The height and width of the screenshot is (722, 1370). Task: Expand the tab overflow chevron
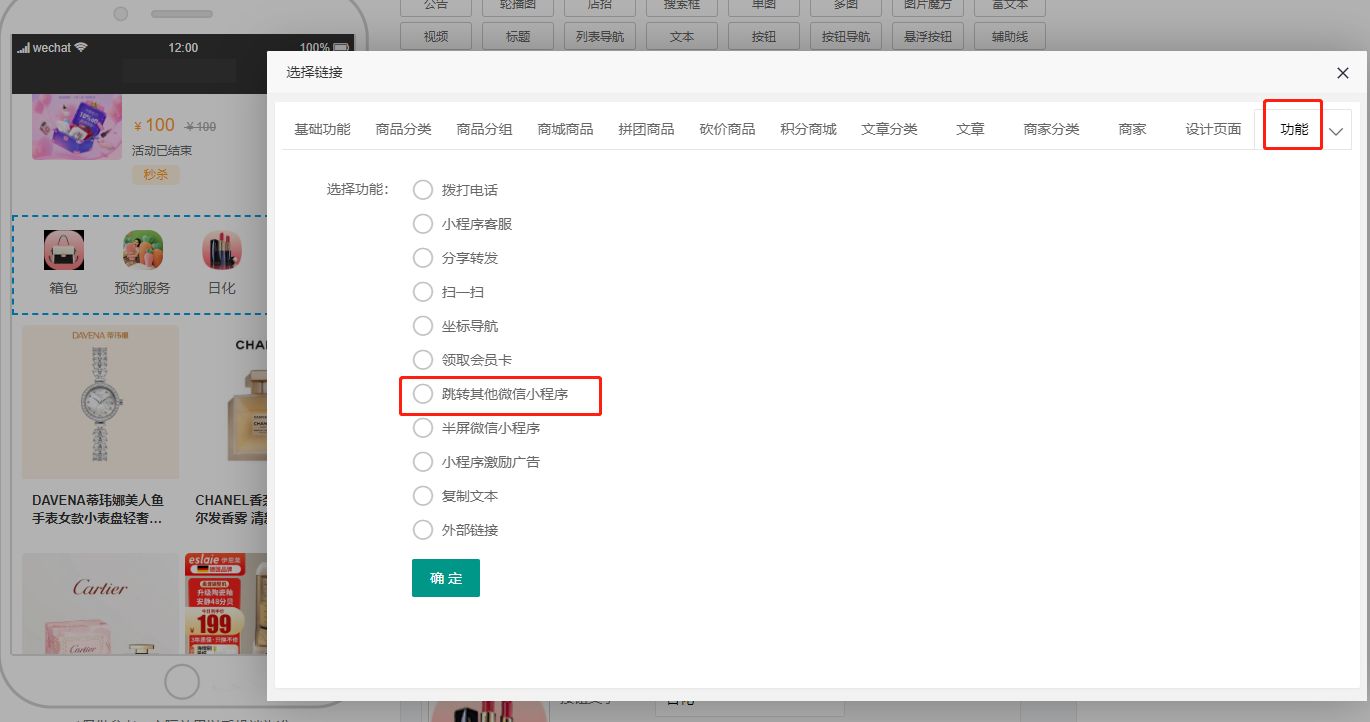tap(1336, 130)
